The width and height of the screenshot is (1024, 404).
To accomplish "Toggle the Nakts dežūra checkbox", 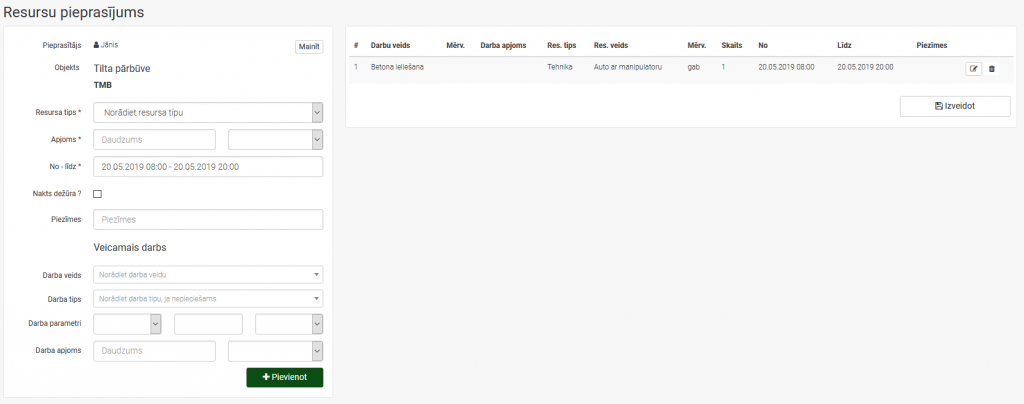I will pyautogui.click(x=98, y=194).
